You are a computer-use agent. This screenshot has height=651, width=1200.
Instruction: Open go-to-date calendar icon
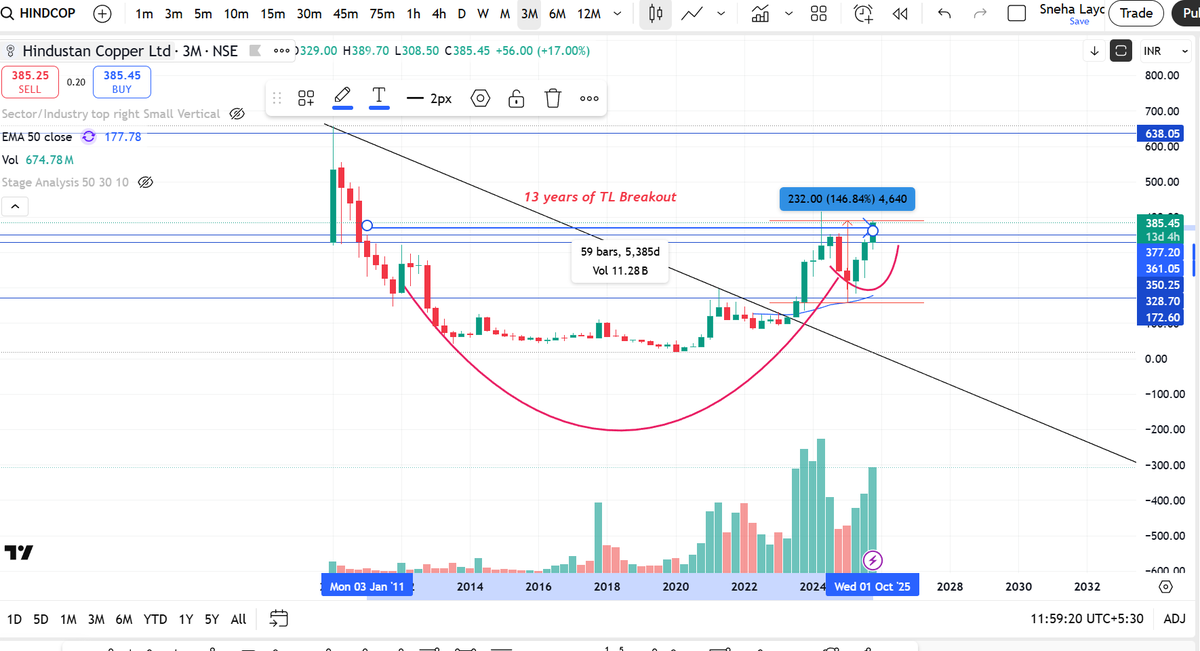pos(280,619)
